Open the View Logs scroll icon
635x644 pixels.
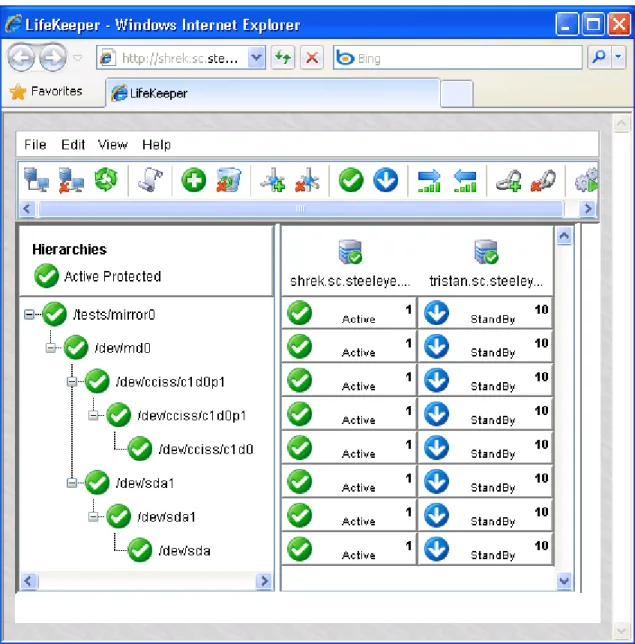(x=150, y=179)
